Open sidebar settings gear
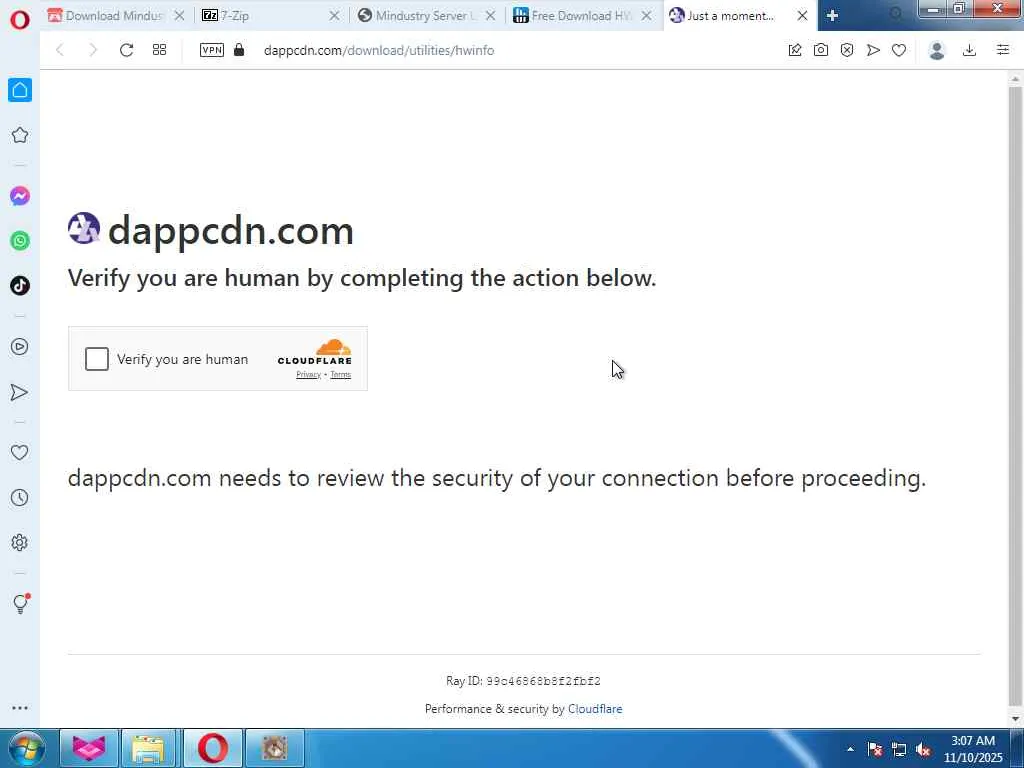The height and width of the screenshot is (768, 1024). (20, 543)
